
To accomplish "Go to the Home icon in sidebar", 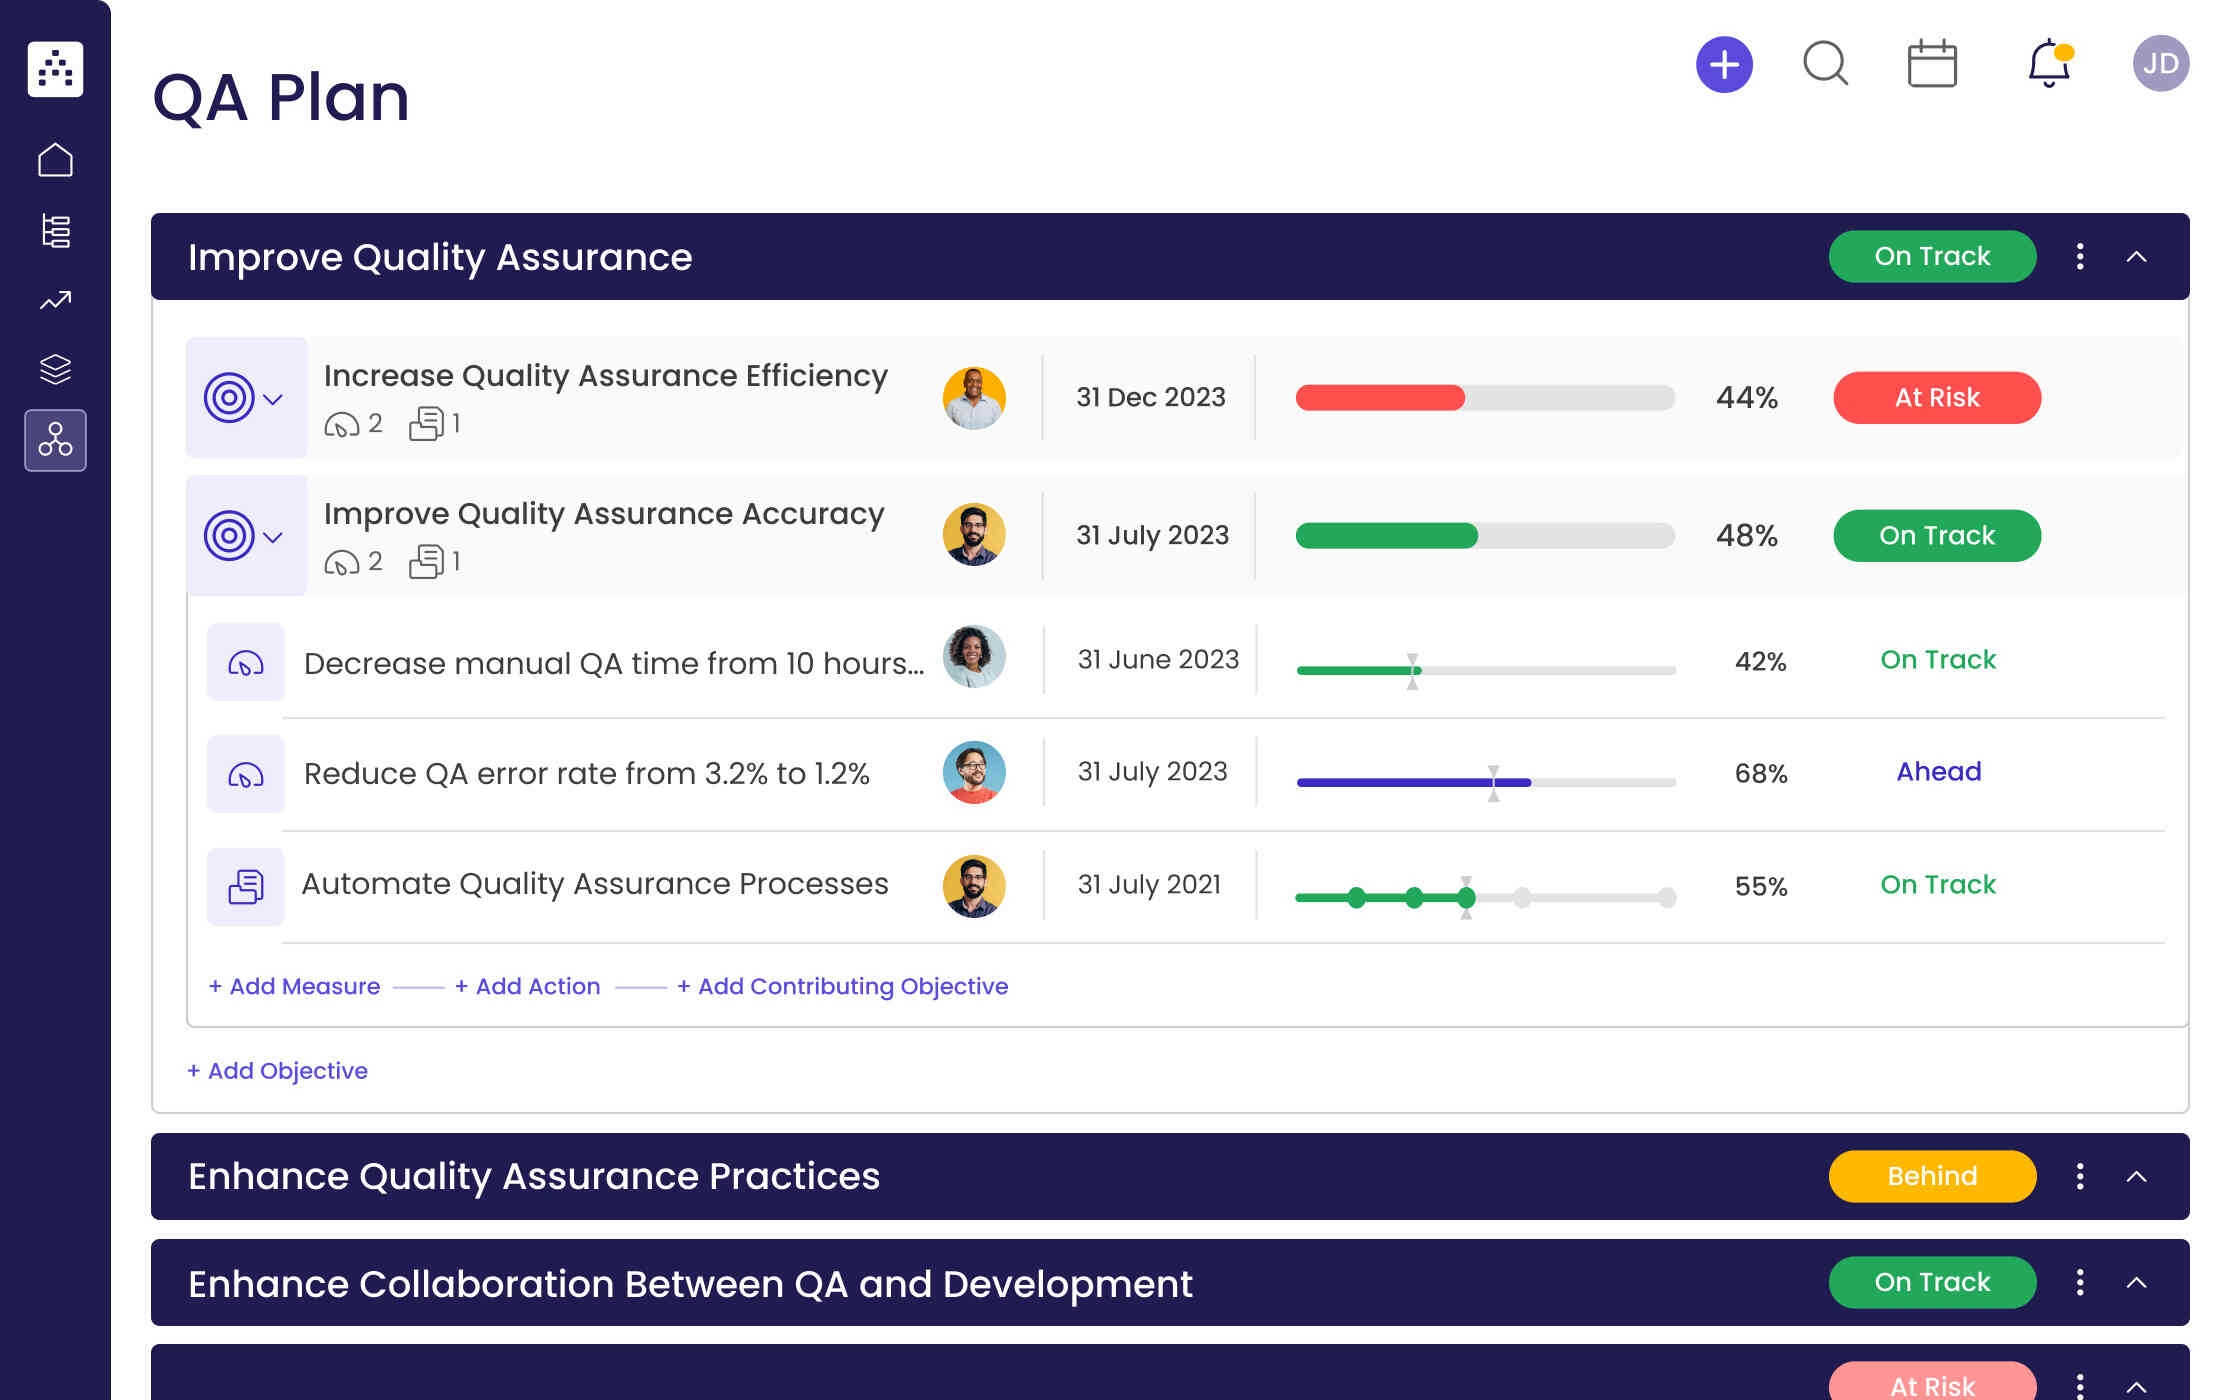I will coord(55,160).
